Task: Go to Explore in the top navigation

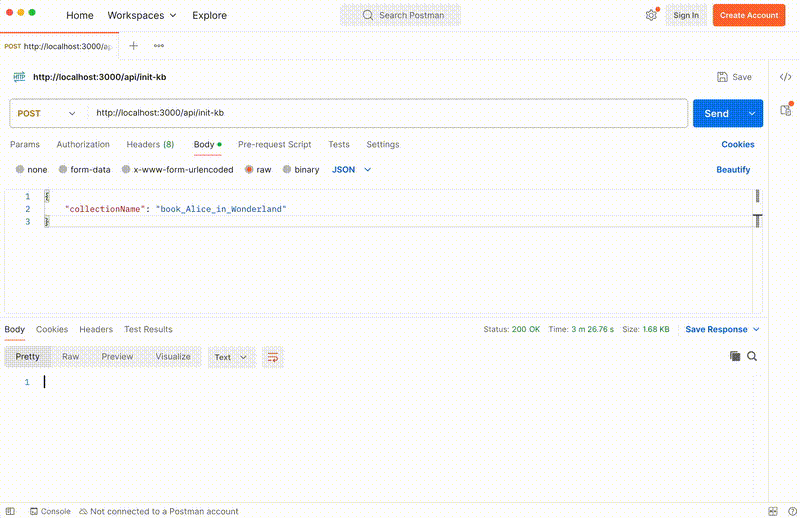Action: click(x=209, y=15)
